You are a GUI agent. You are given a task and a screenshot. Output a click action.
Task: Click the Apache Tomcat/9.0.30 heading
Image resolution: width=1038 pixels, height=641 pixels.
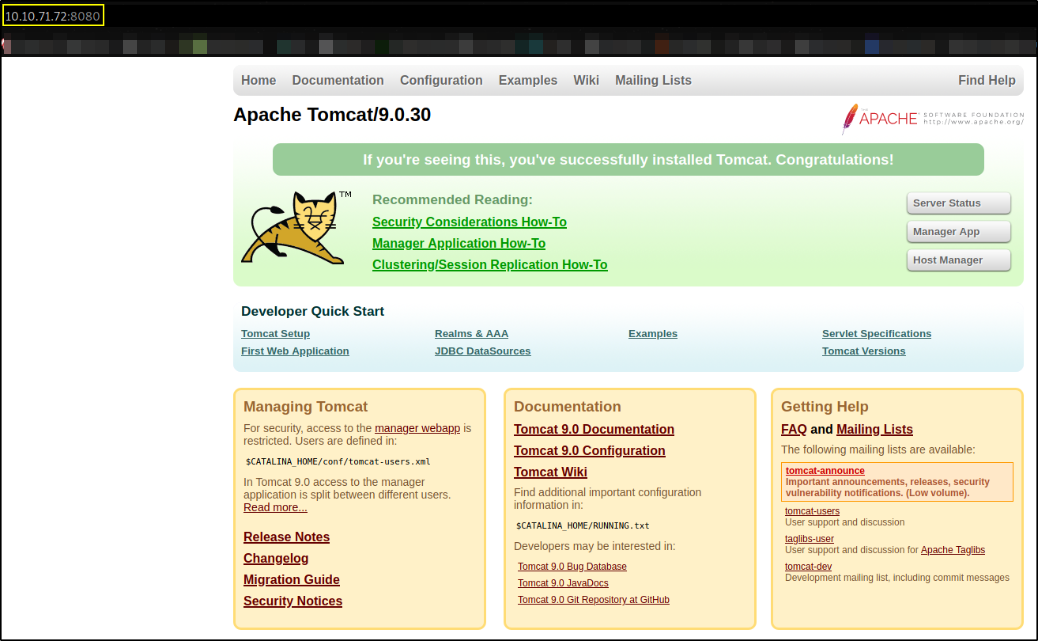coord(332,115)
